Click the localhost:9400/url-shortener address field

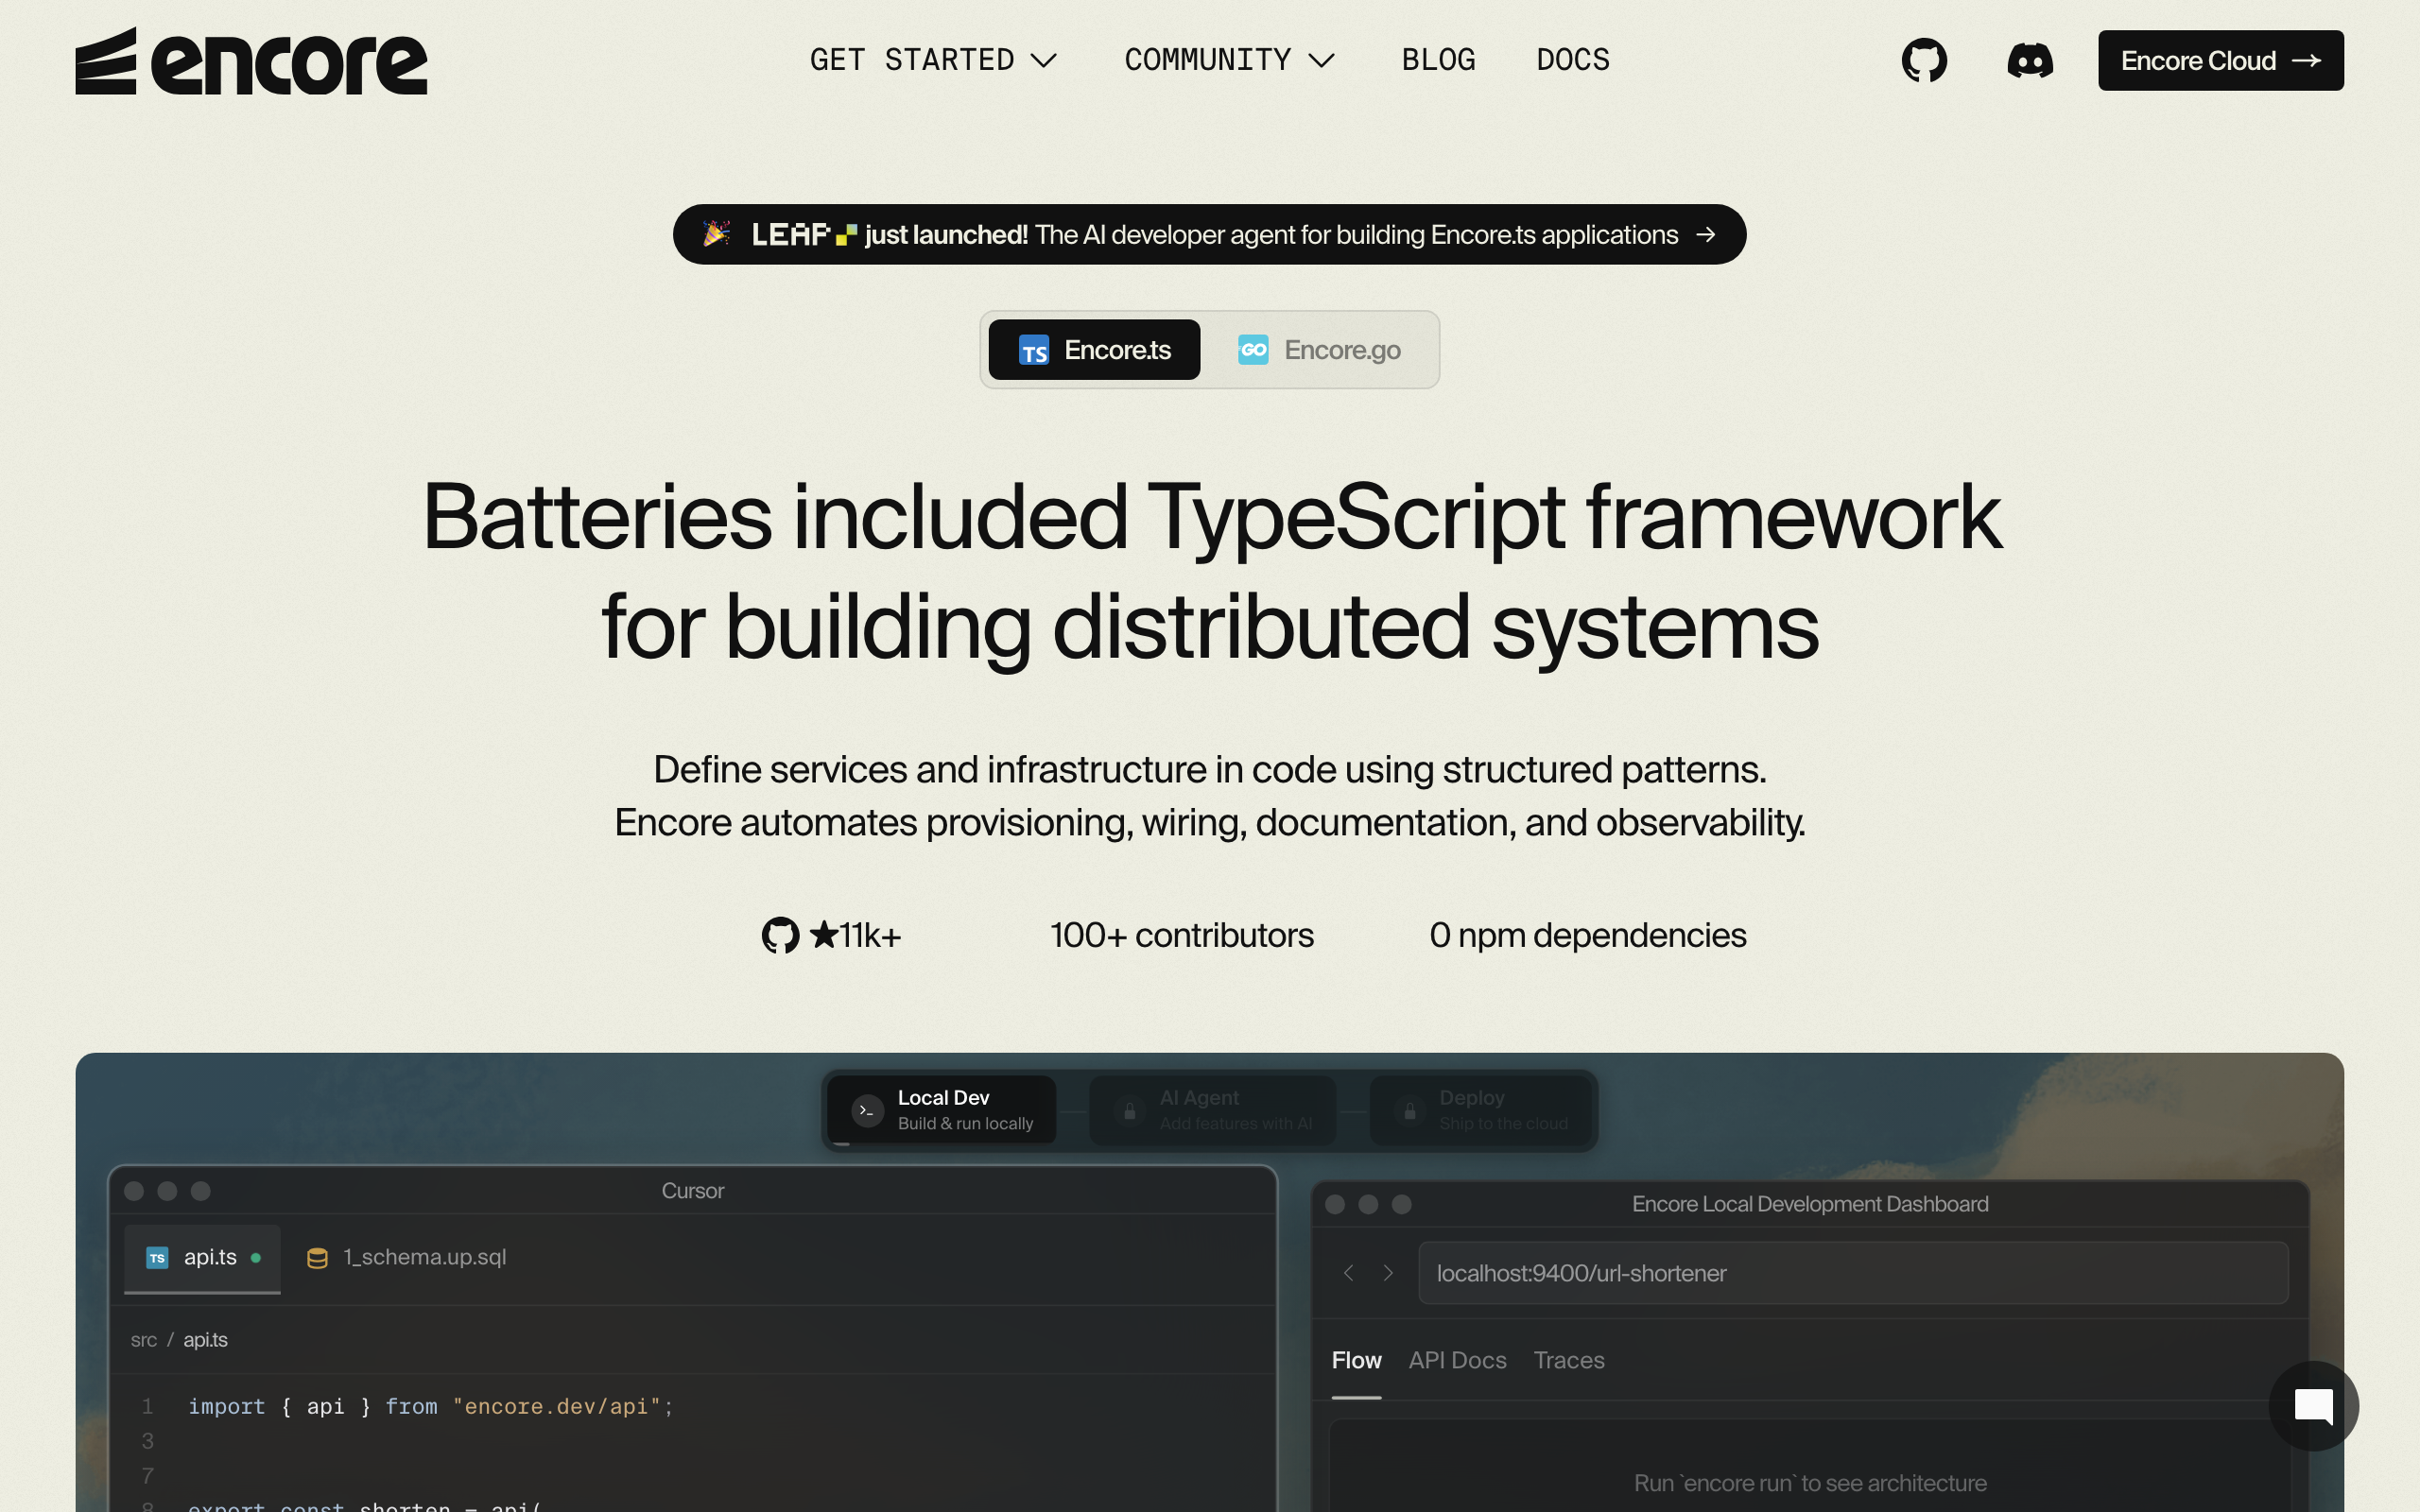(x=1852, y=1272)
